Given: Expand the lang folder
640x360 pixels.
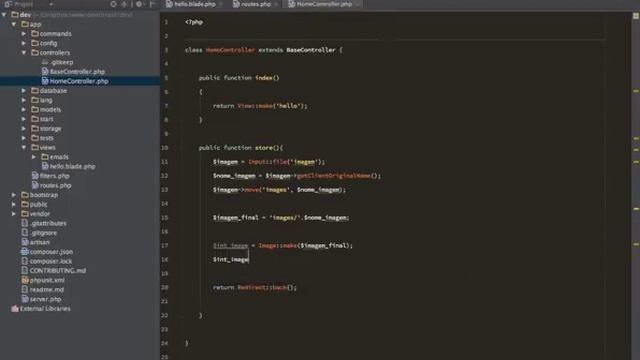Looking at the screenshot, I should point(24,100).
